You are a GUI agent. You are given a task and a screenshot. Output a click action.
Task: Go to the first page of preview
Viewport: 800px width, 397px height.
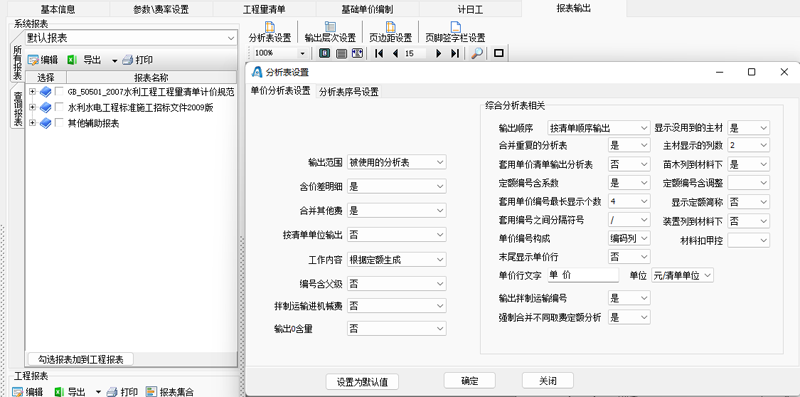(379, 53)
